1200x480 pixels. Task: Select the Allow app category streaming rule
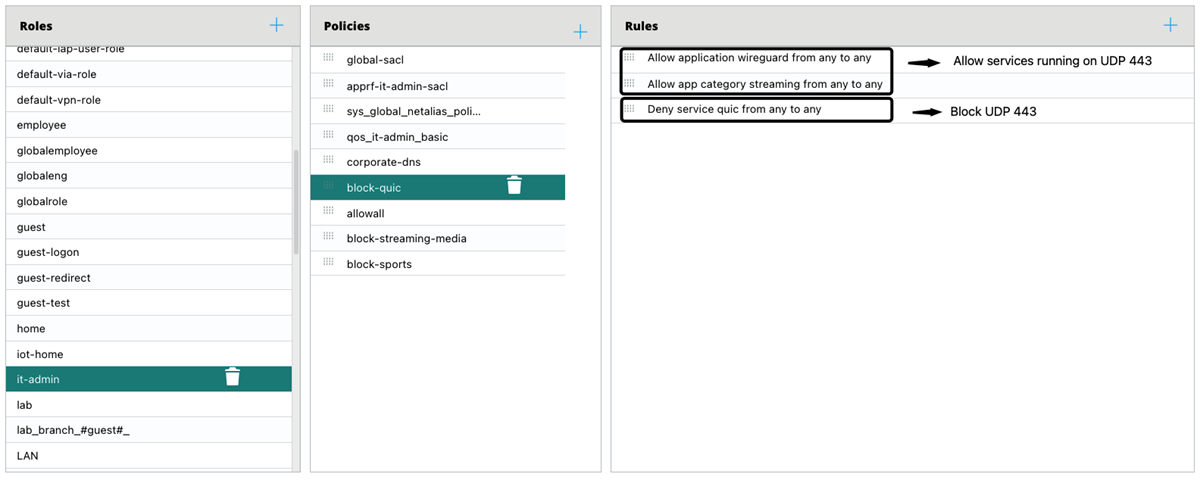(764, 84)
